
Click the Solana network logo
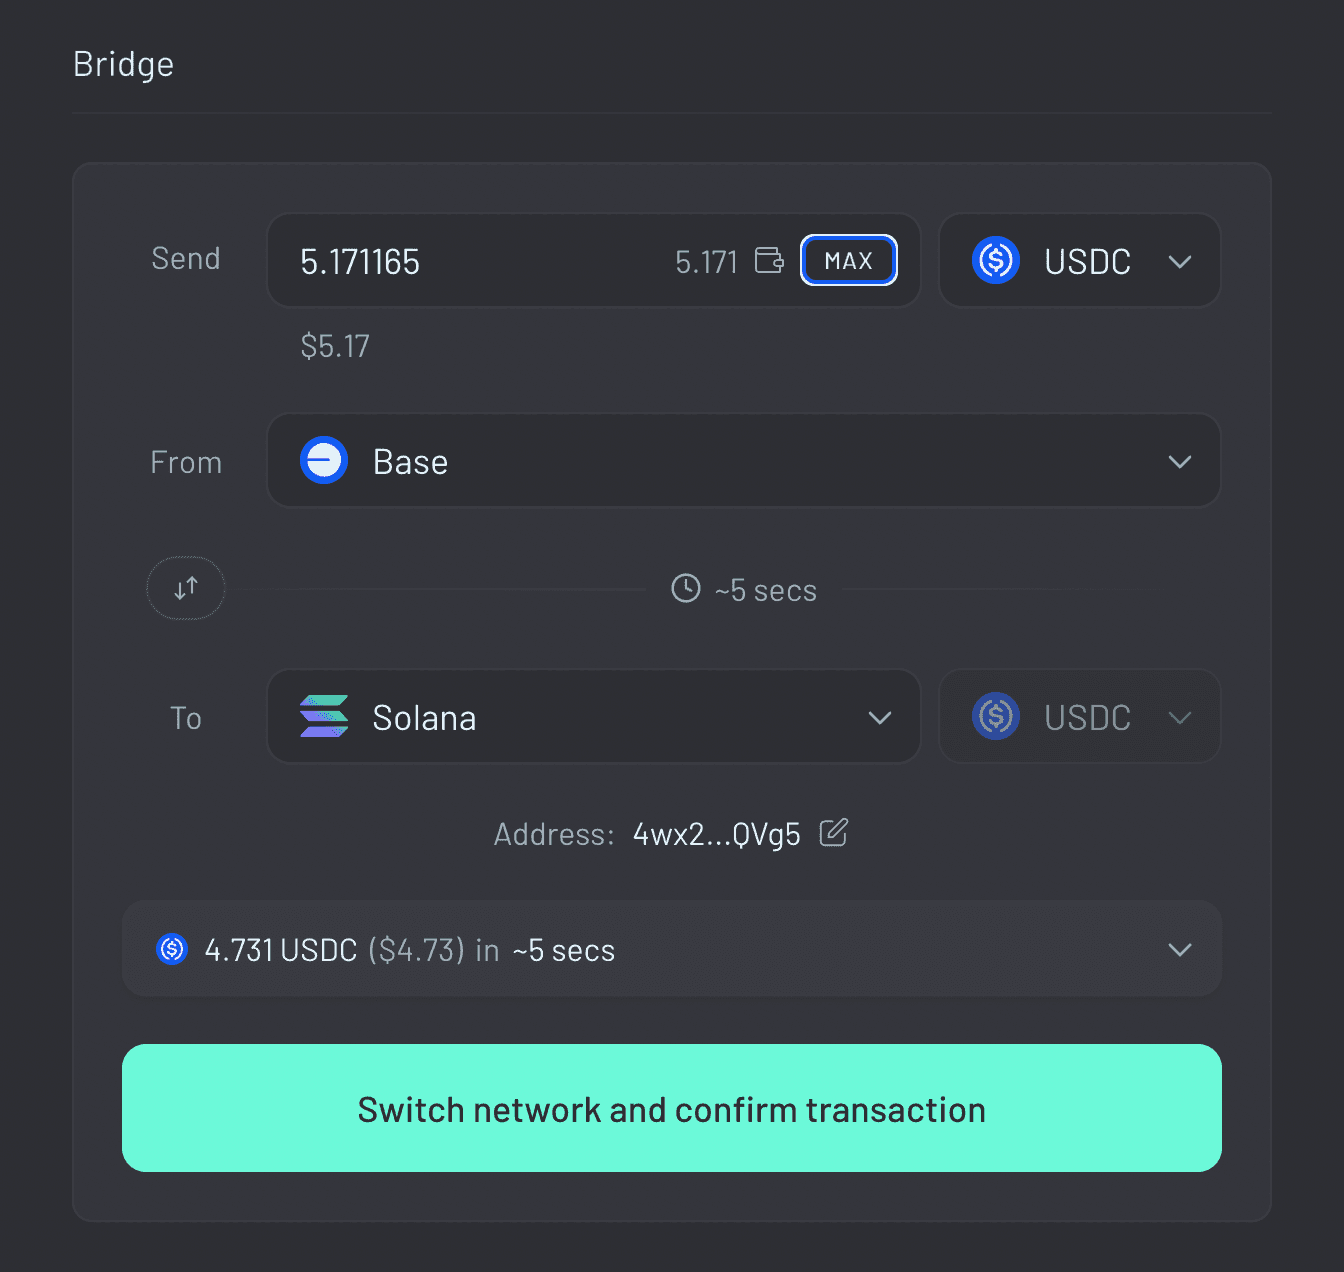[323, 716]
